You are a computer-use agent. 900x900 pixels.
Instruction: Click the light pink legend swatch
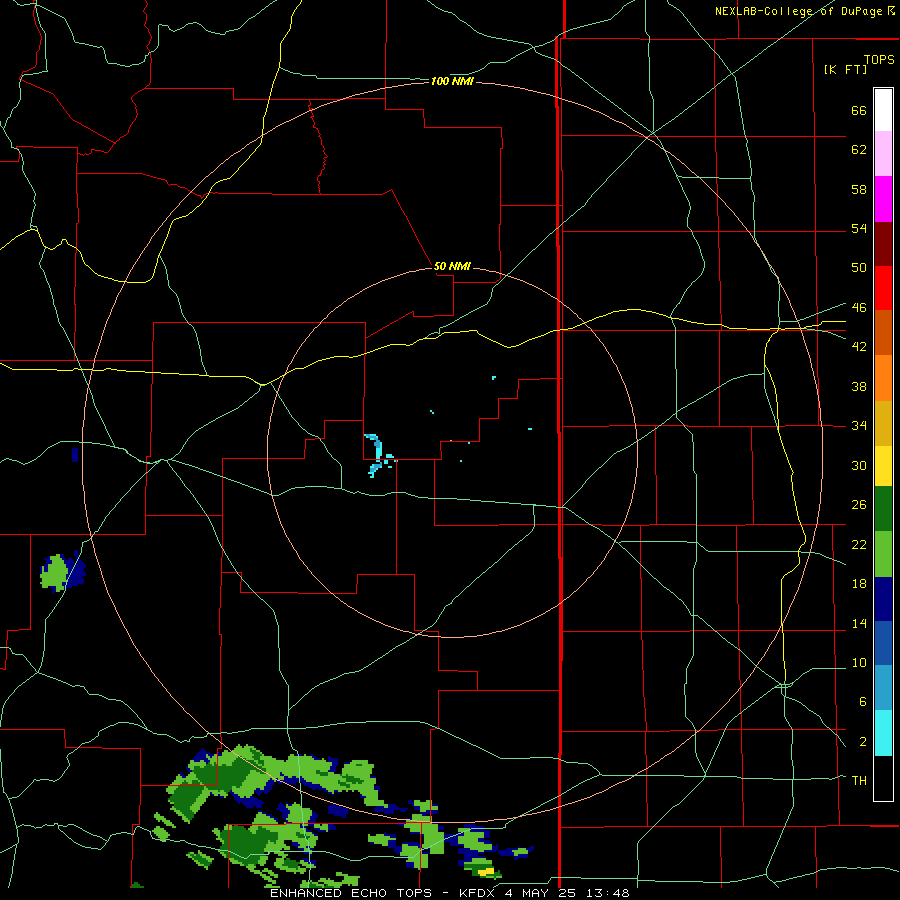click(883, 154)
